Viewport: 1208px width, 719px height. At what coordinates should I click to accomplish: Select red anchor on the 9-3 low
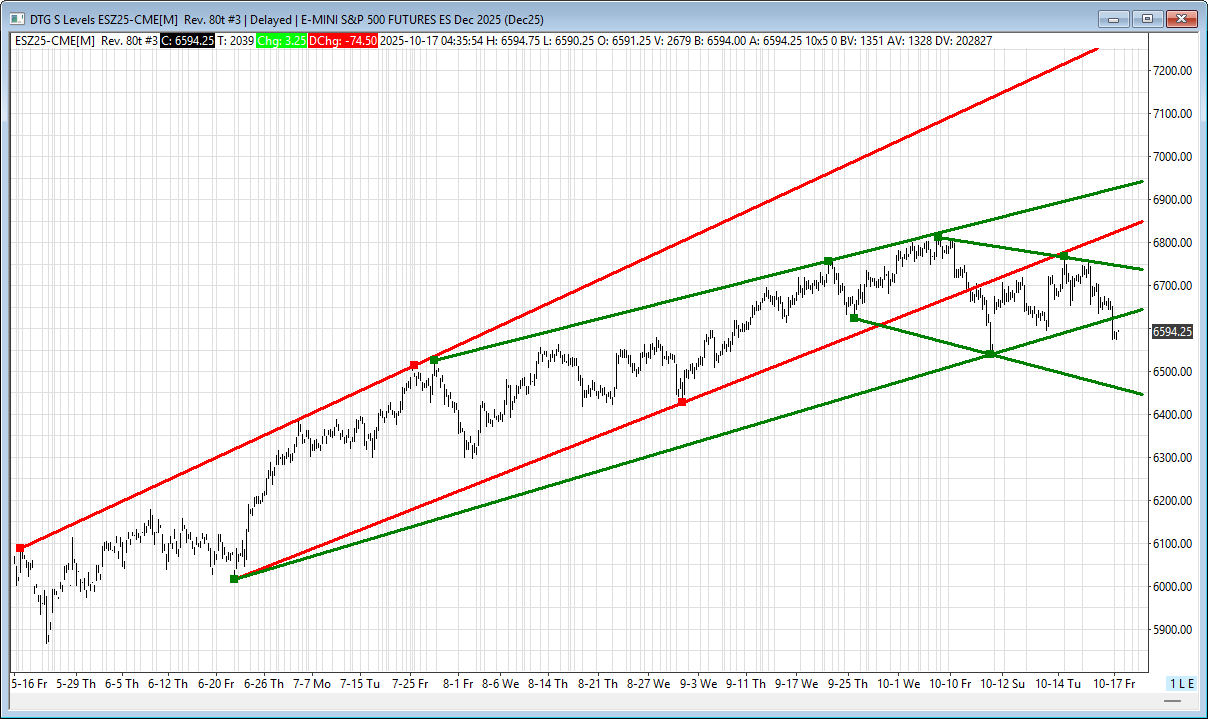click(x=682, y=402)
